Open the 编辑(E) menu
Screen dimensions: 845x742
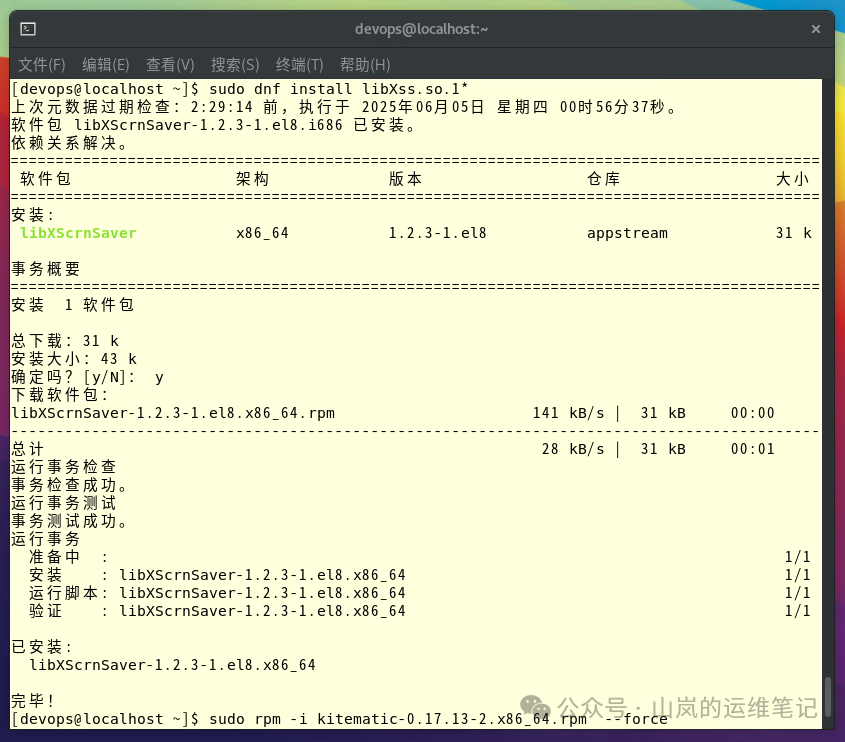point(106,65)
